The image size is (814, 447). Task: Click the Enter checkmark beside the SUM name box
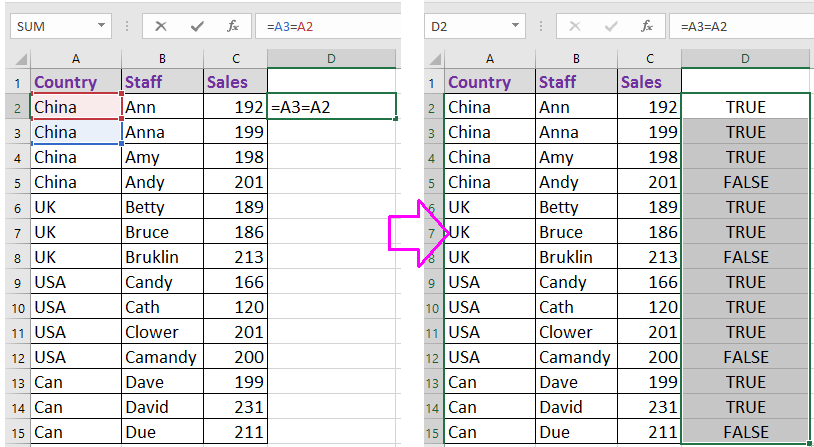click(x=199, y=26)
